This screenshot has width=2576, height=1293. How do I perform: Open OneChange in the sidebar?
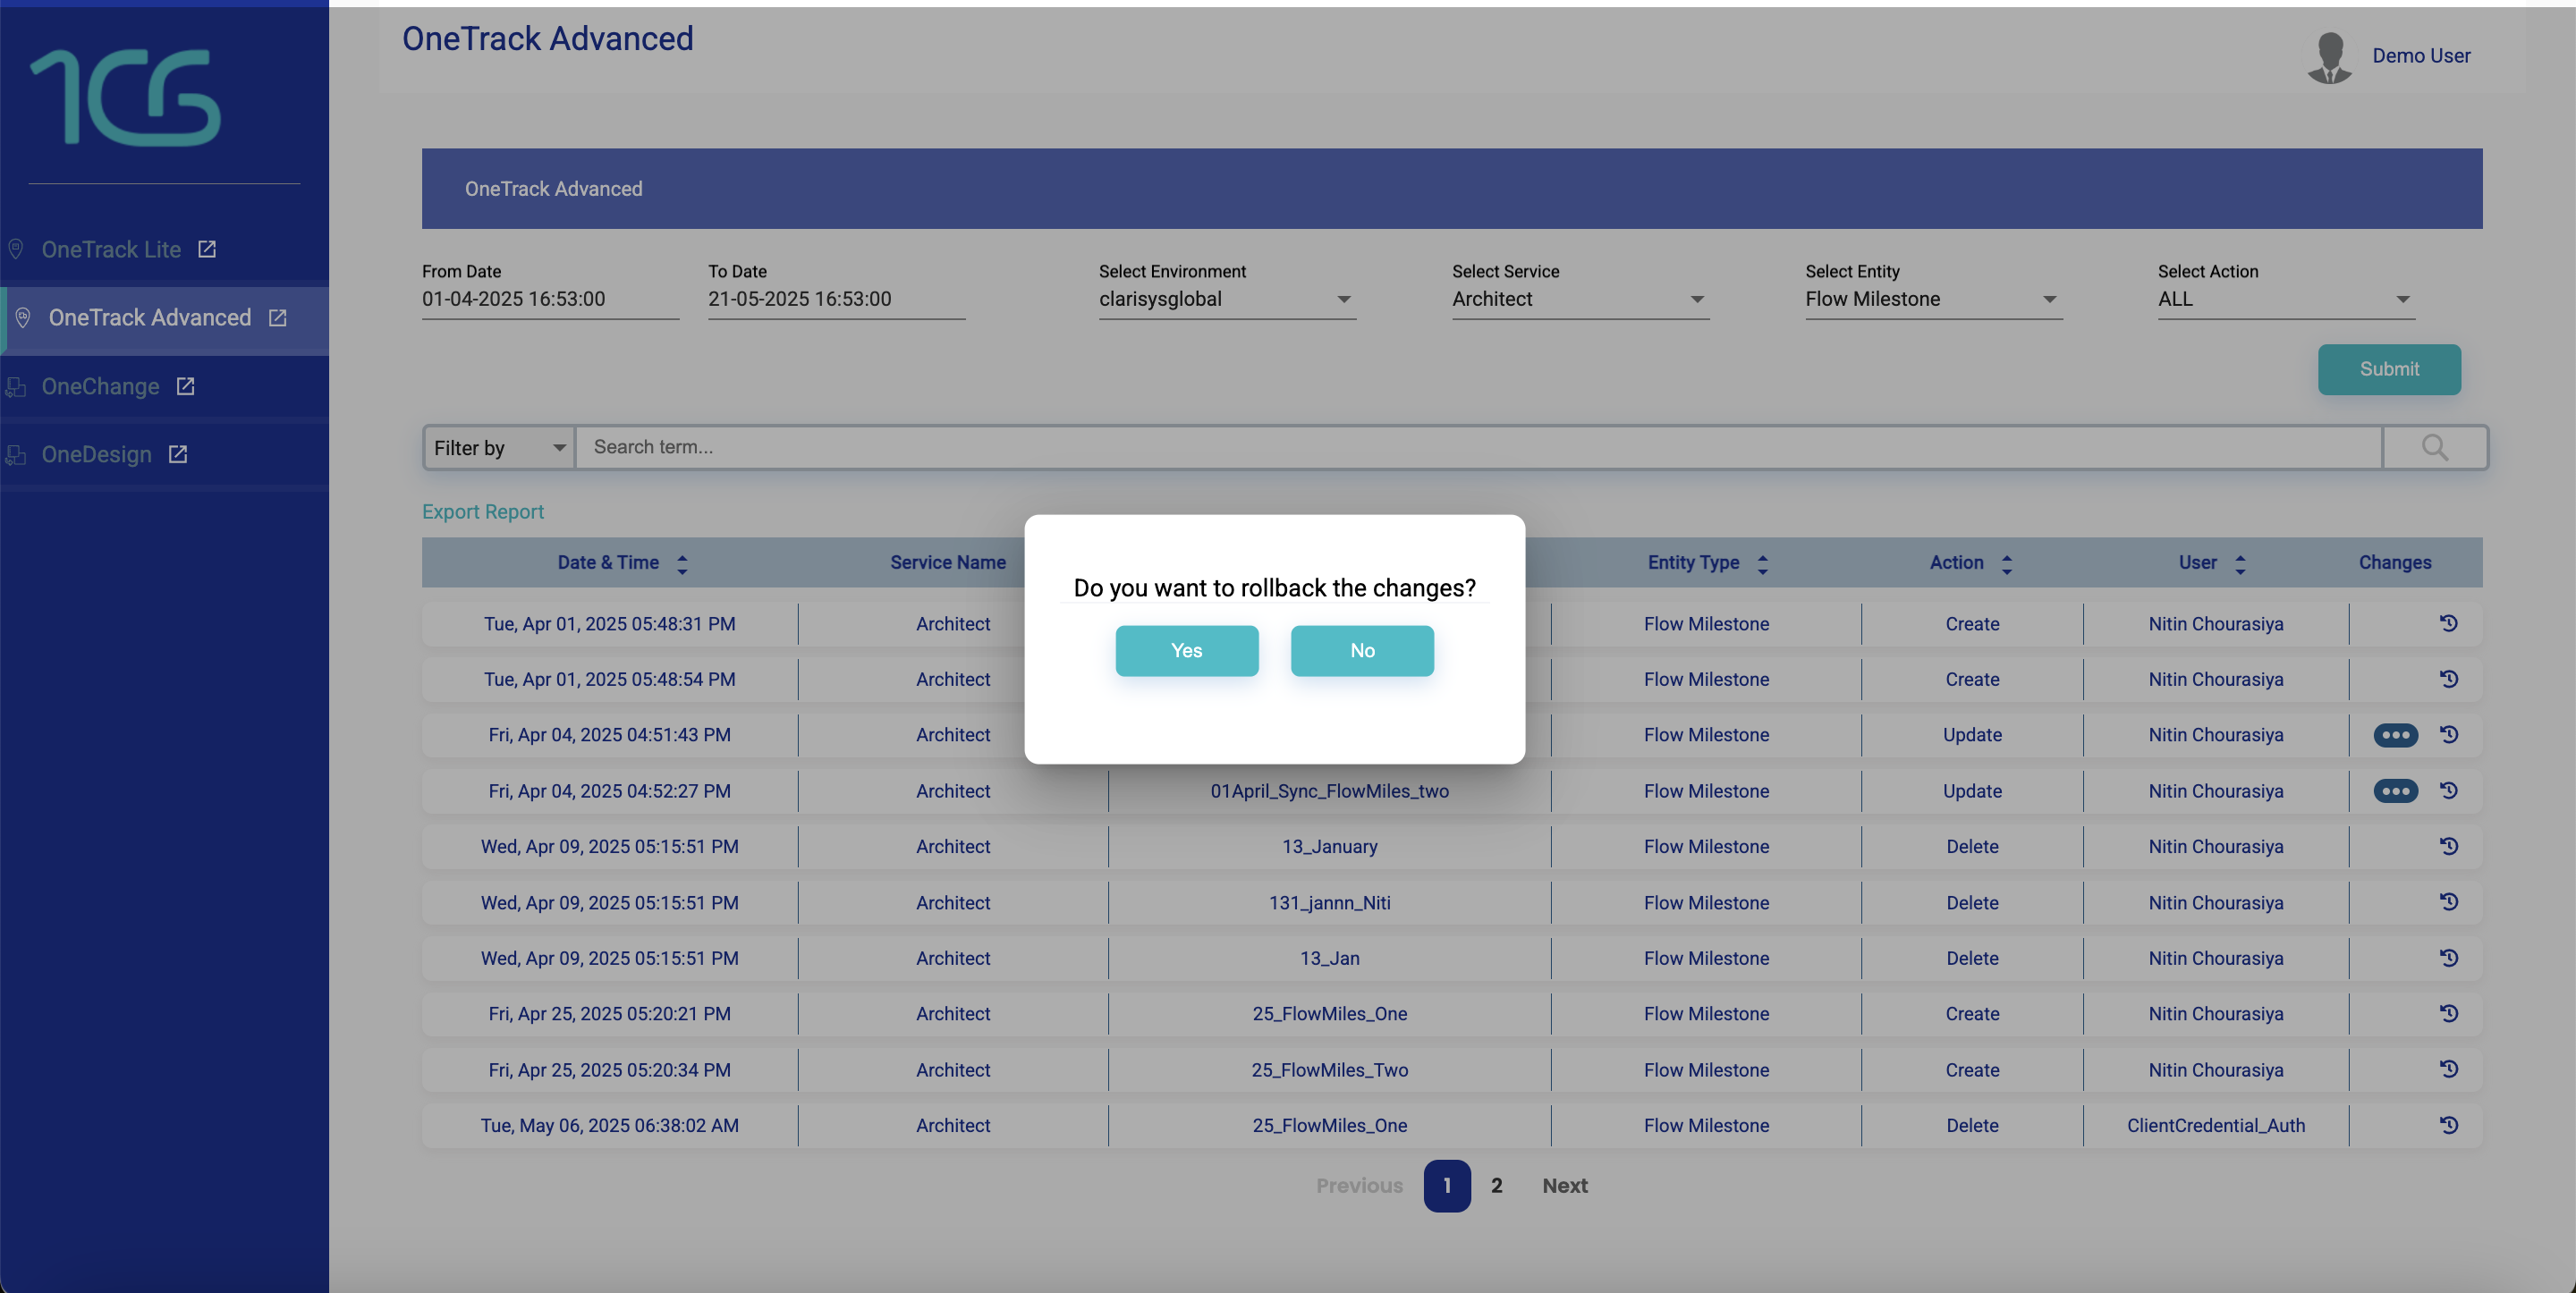100,386
